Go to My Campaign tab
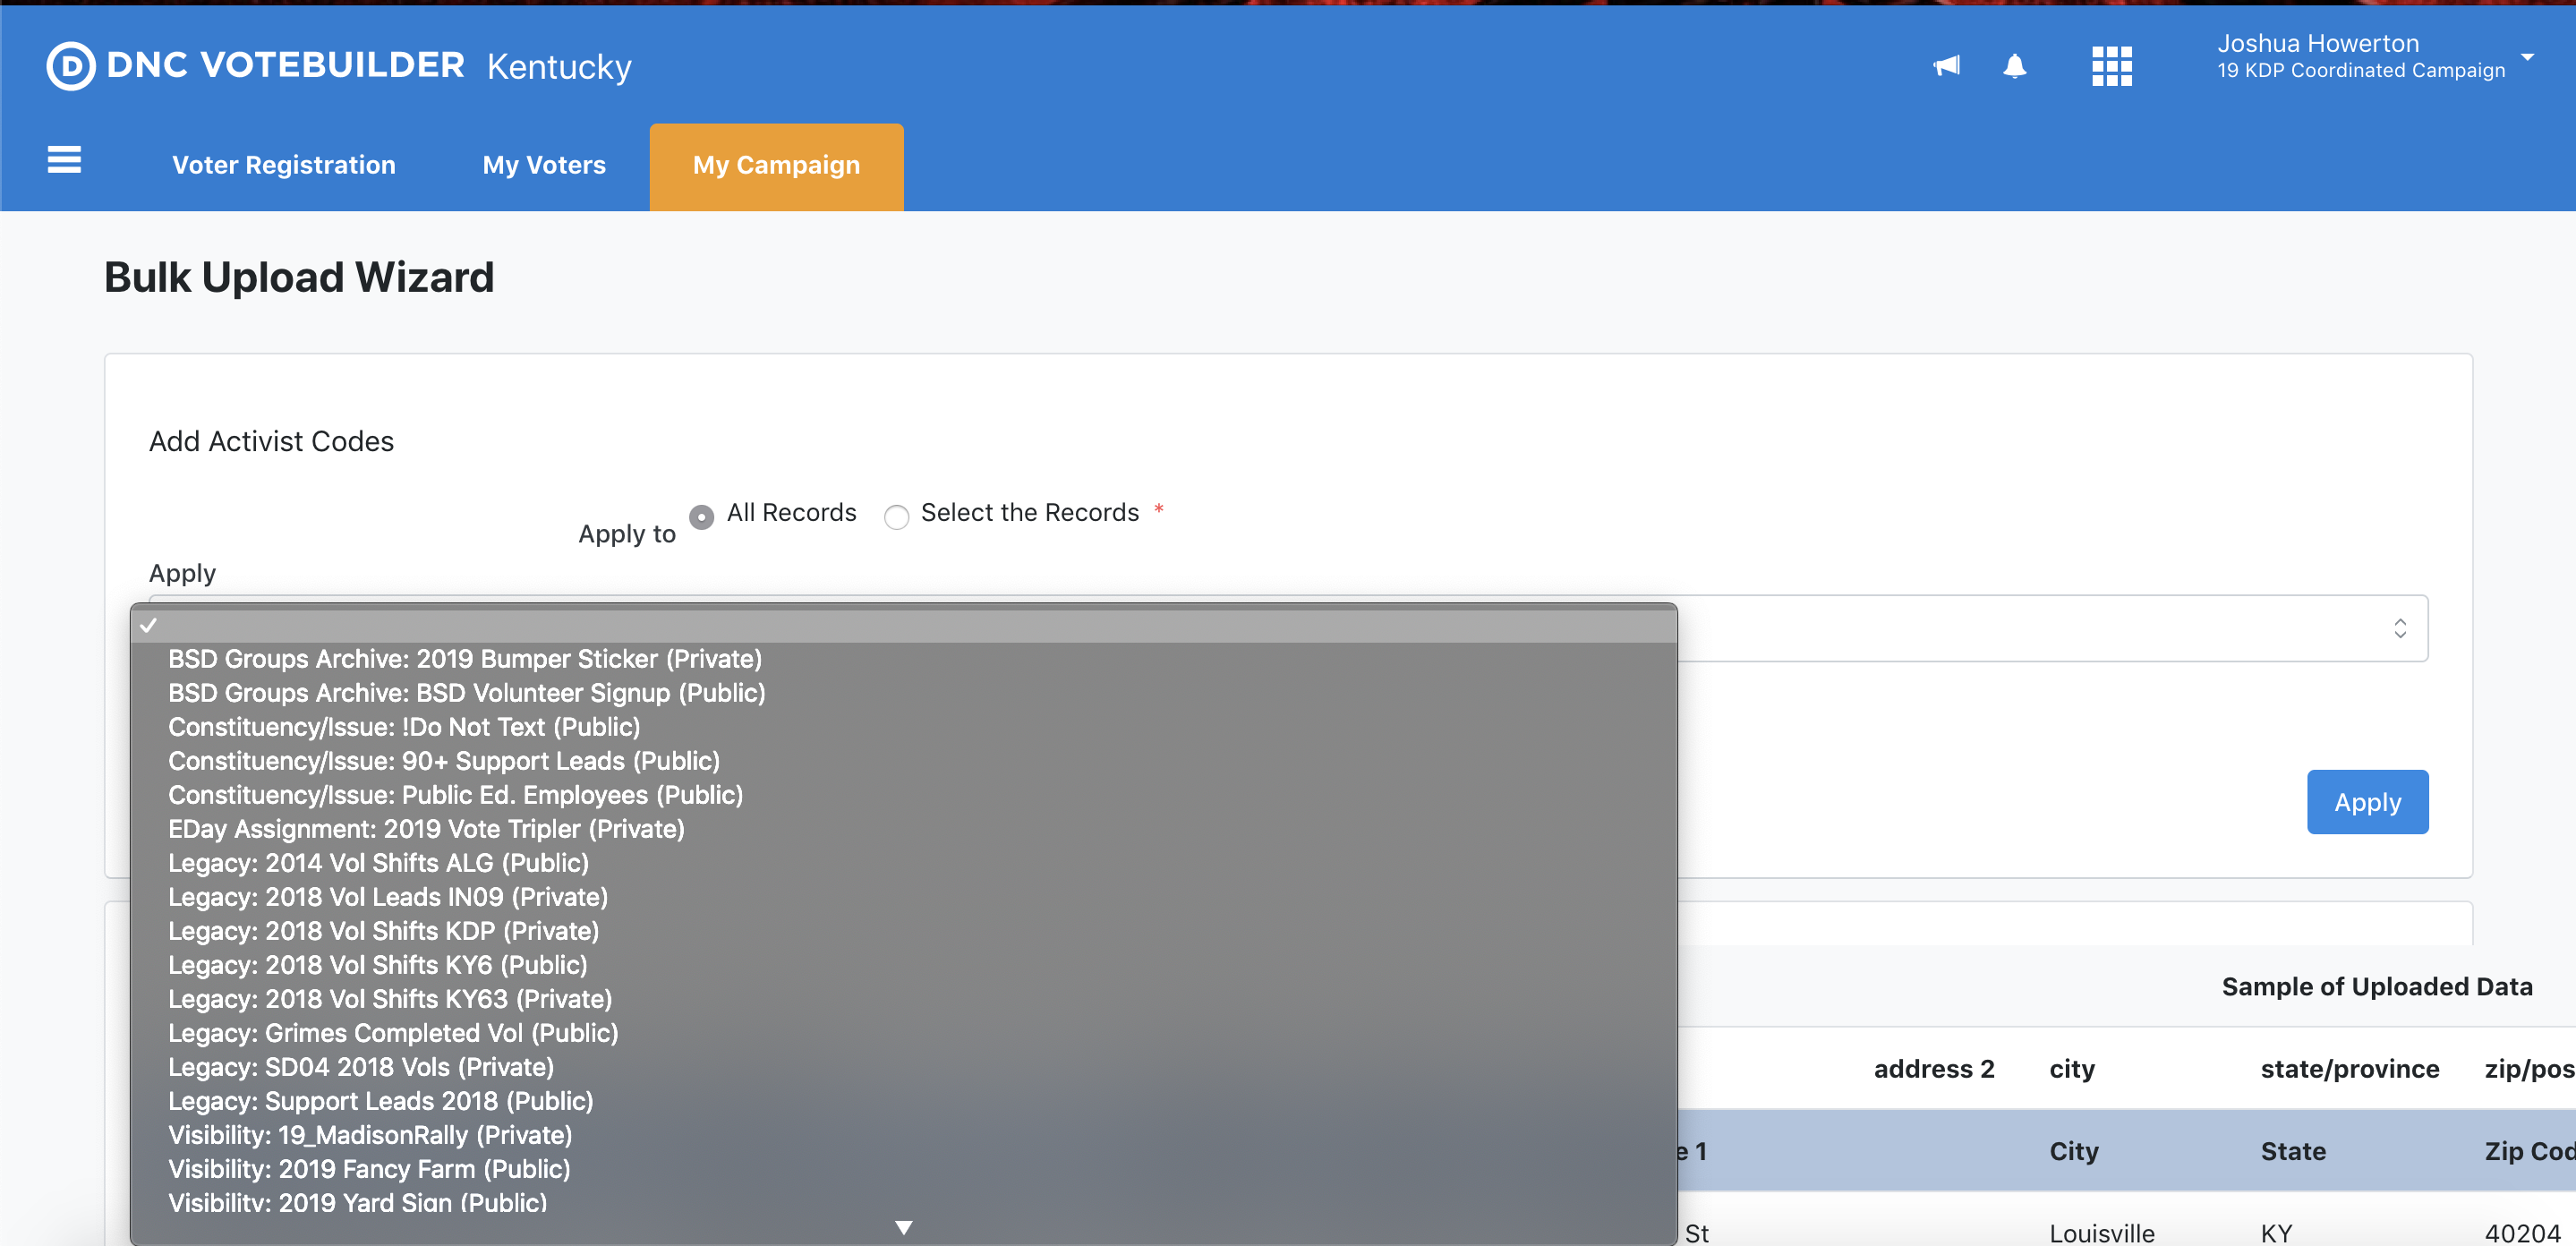Viewport: 2576px width, 1246px height. coord(776,165)
